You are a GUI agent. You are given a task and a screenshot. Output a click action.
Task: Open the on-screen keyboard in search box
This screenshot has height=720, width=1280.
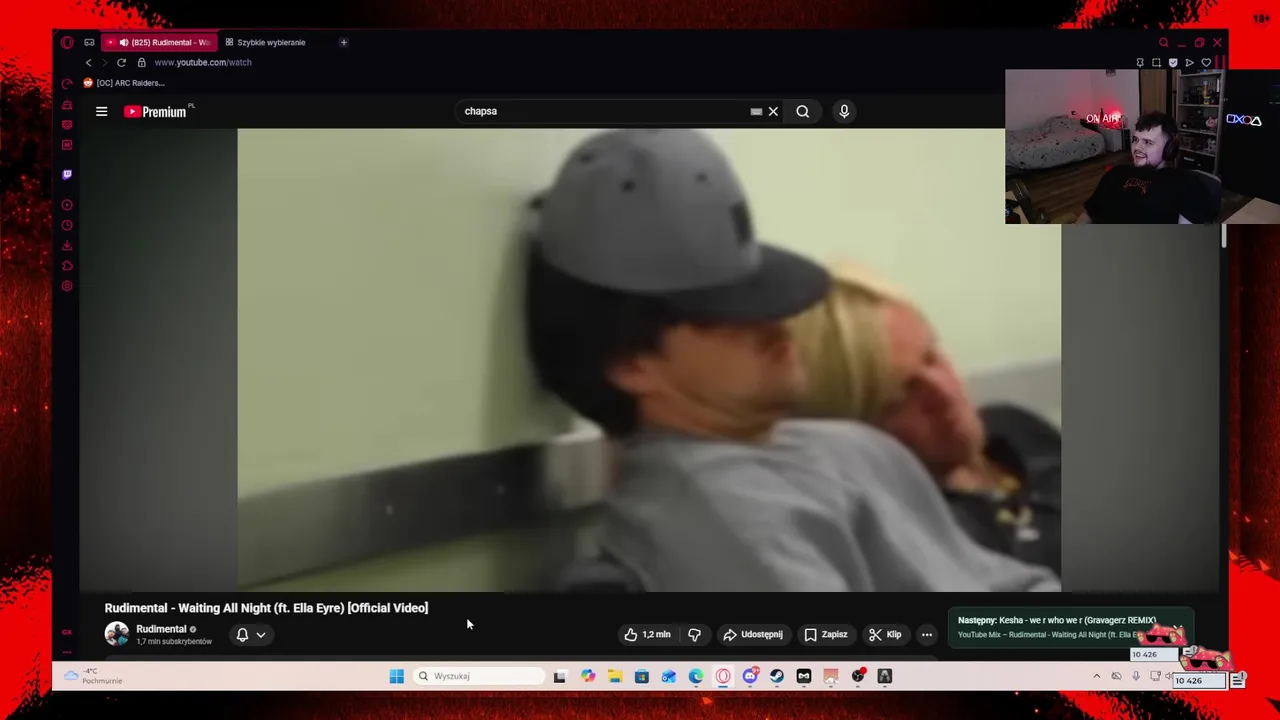point(756,111)
